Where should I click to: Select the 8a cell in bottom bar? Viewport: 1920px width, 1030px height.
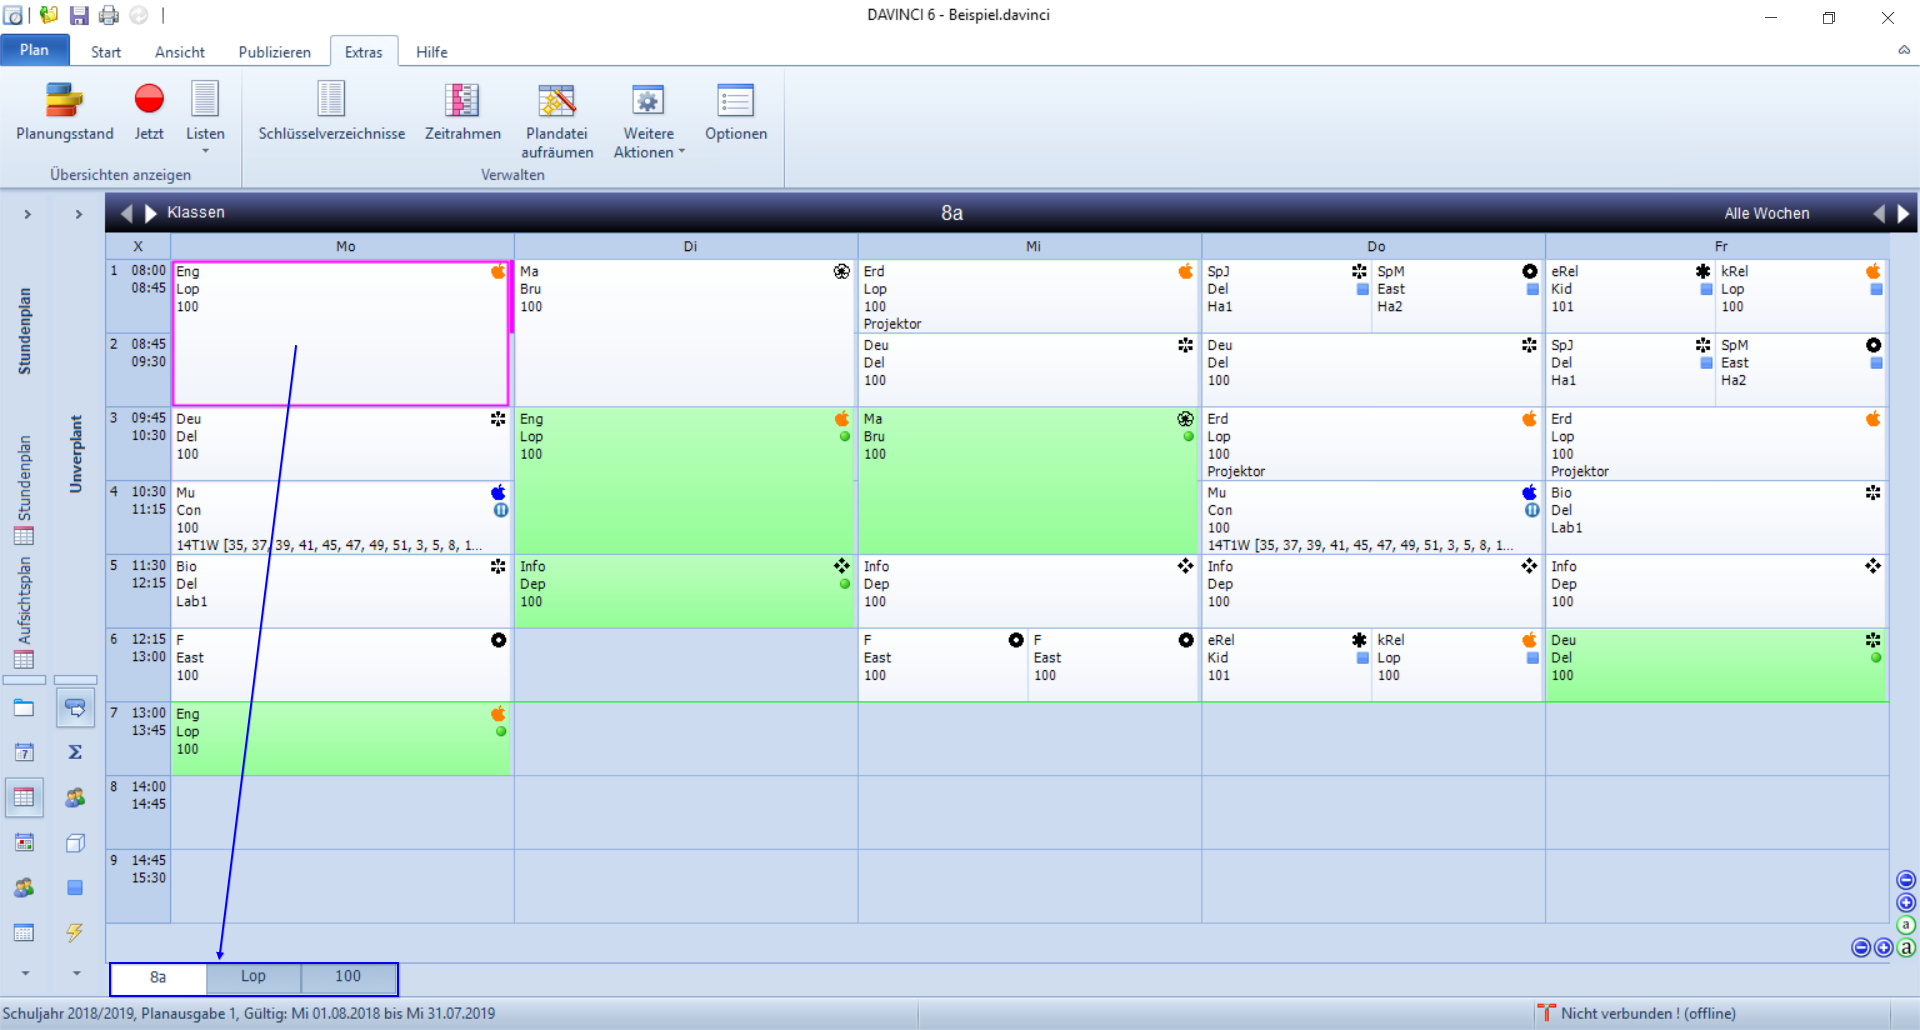[158, 978]
